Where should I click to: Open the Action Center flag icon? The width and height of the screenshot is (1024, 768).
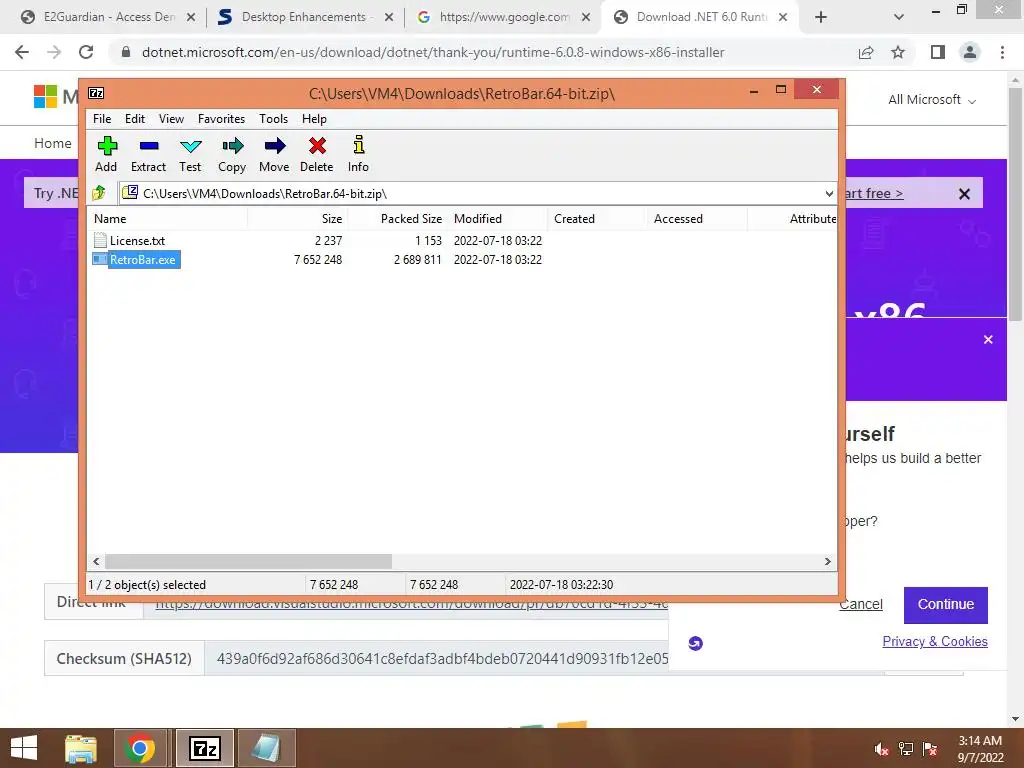tap(930, 748)
